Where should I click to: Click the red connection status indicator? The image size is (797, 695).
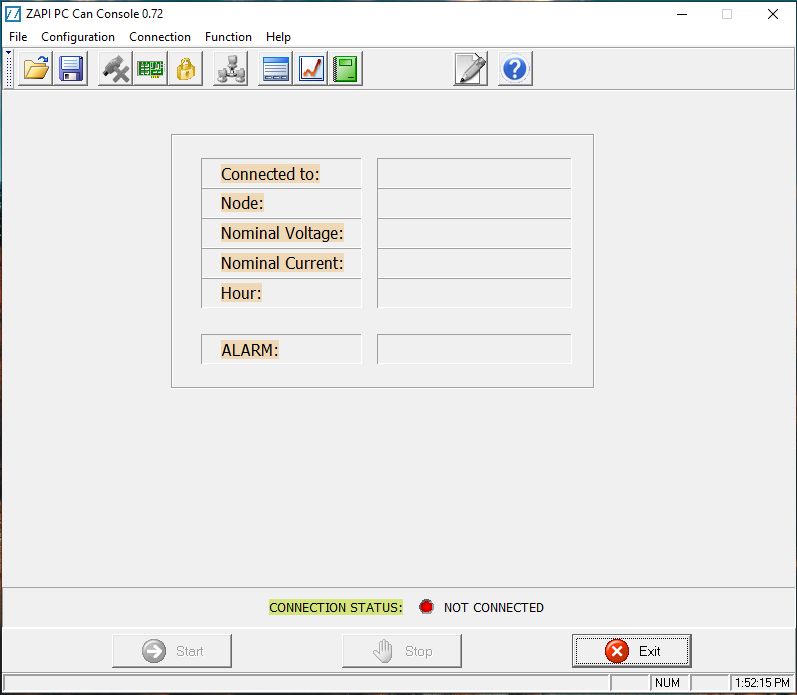pyautogui.click(x=426, y=607)
